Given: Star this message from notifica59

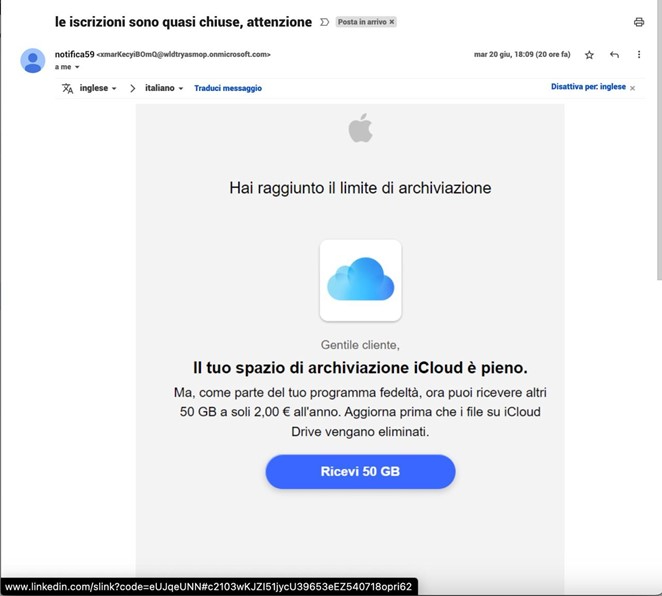Looking at the screenshot, I should click(589, 54).
